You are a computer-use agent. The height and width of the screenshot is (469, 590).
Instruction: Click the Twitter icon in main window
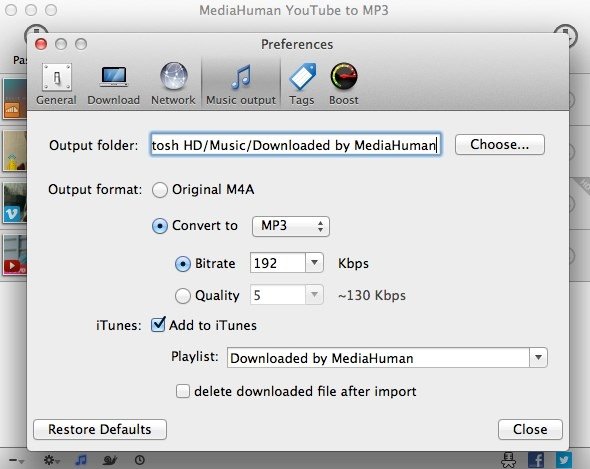(x=564, y=460)
